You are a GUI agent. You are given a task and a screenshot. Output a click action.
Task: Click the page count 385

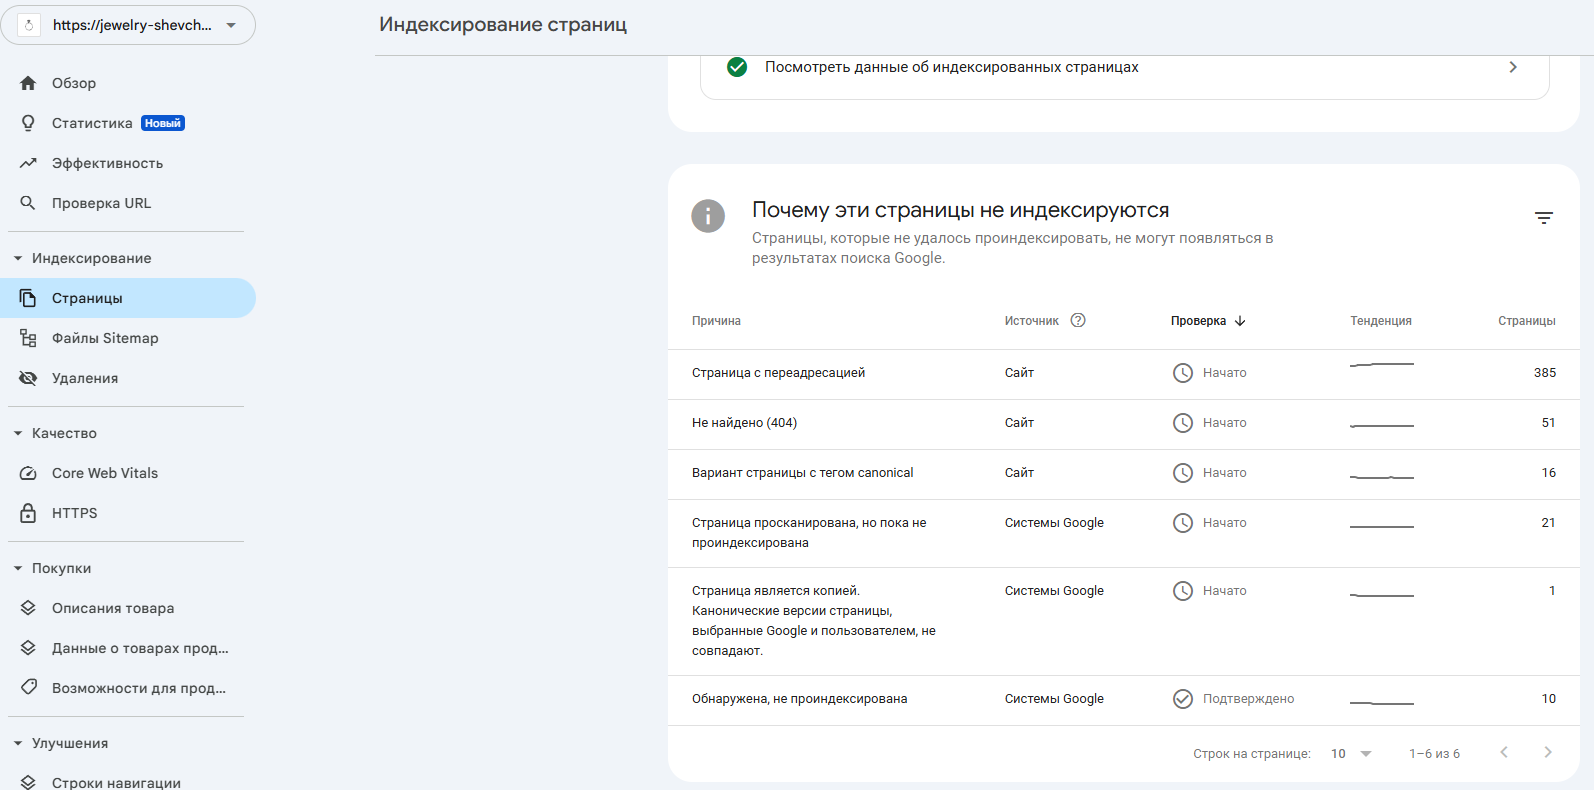(1545, 373)
